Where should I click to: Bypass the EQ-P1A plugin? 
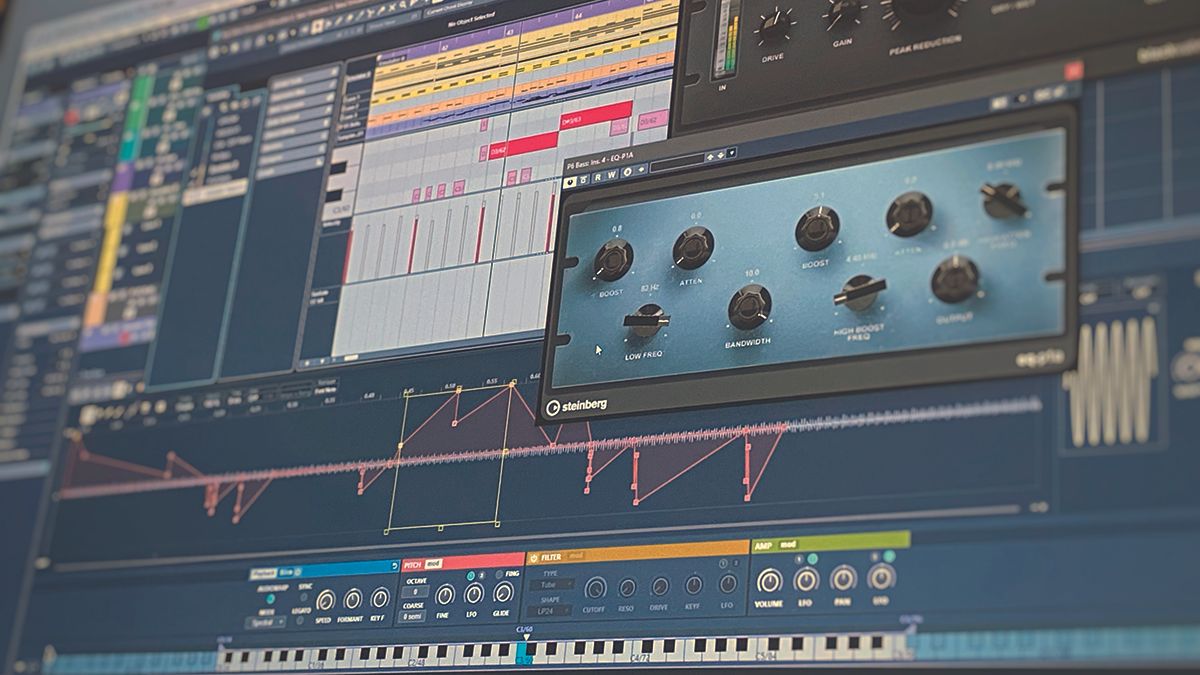(x=569, y=180)
